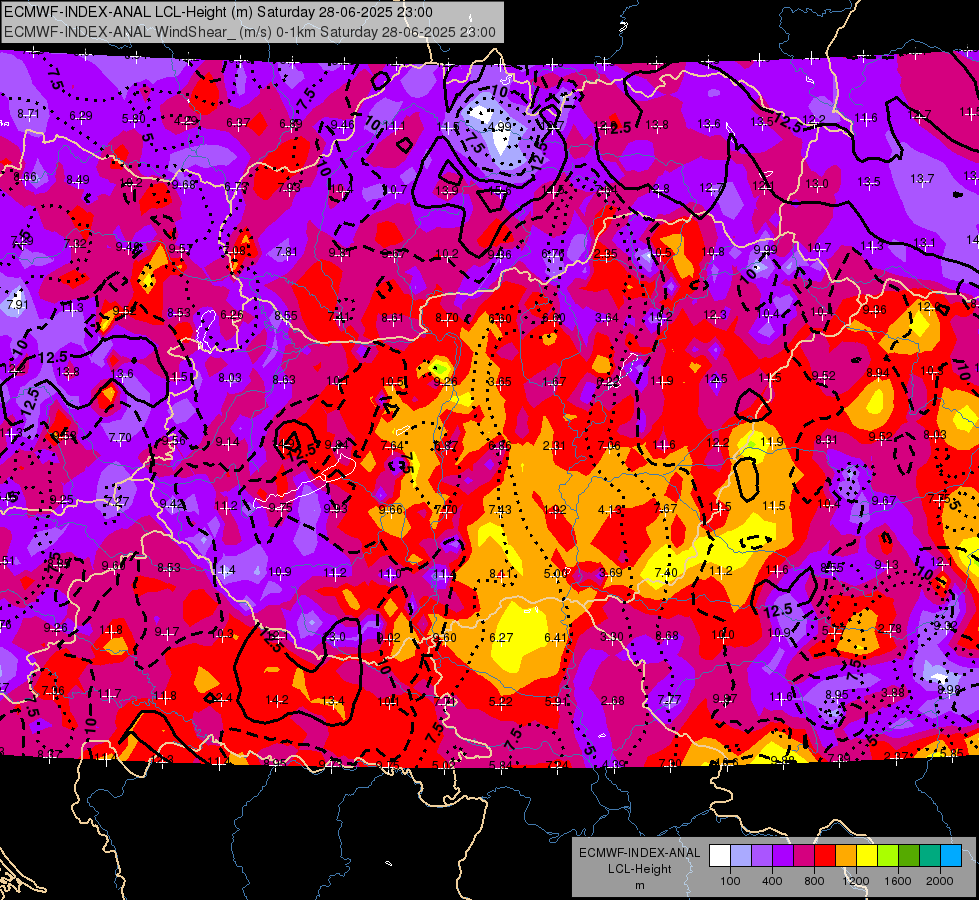Click the lime yellow-green legend swatch
Screen dimensions: 979x900
(888, 856)
